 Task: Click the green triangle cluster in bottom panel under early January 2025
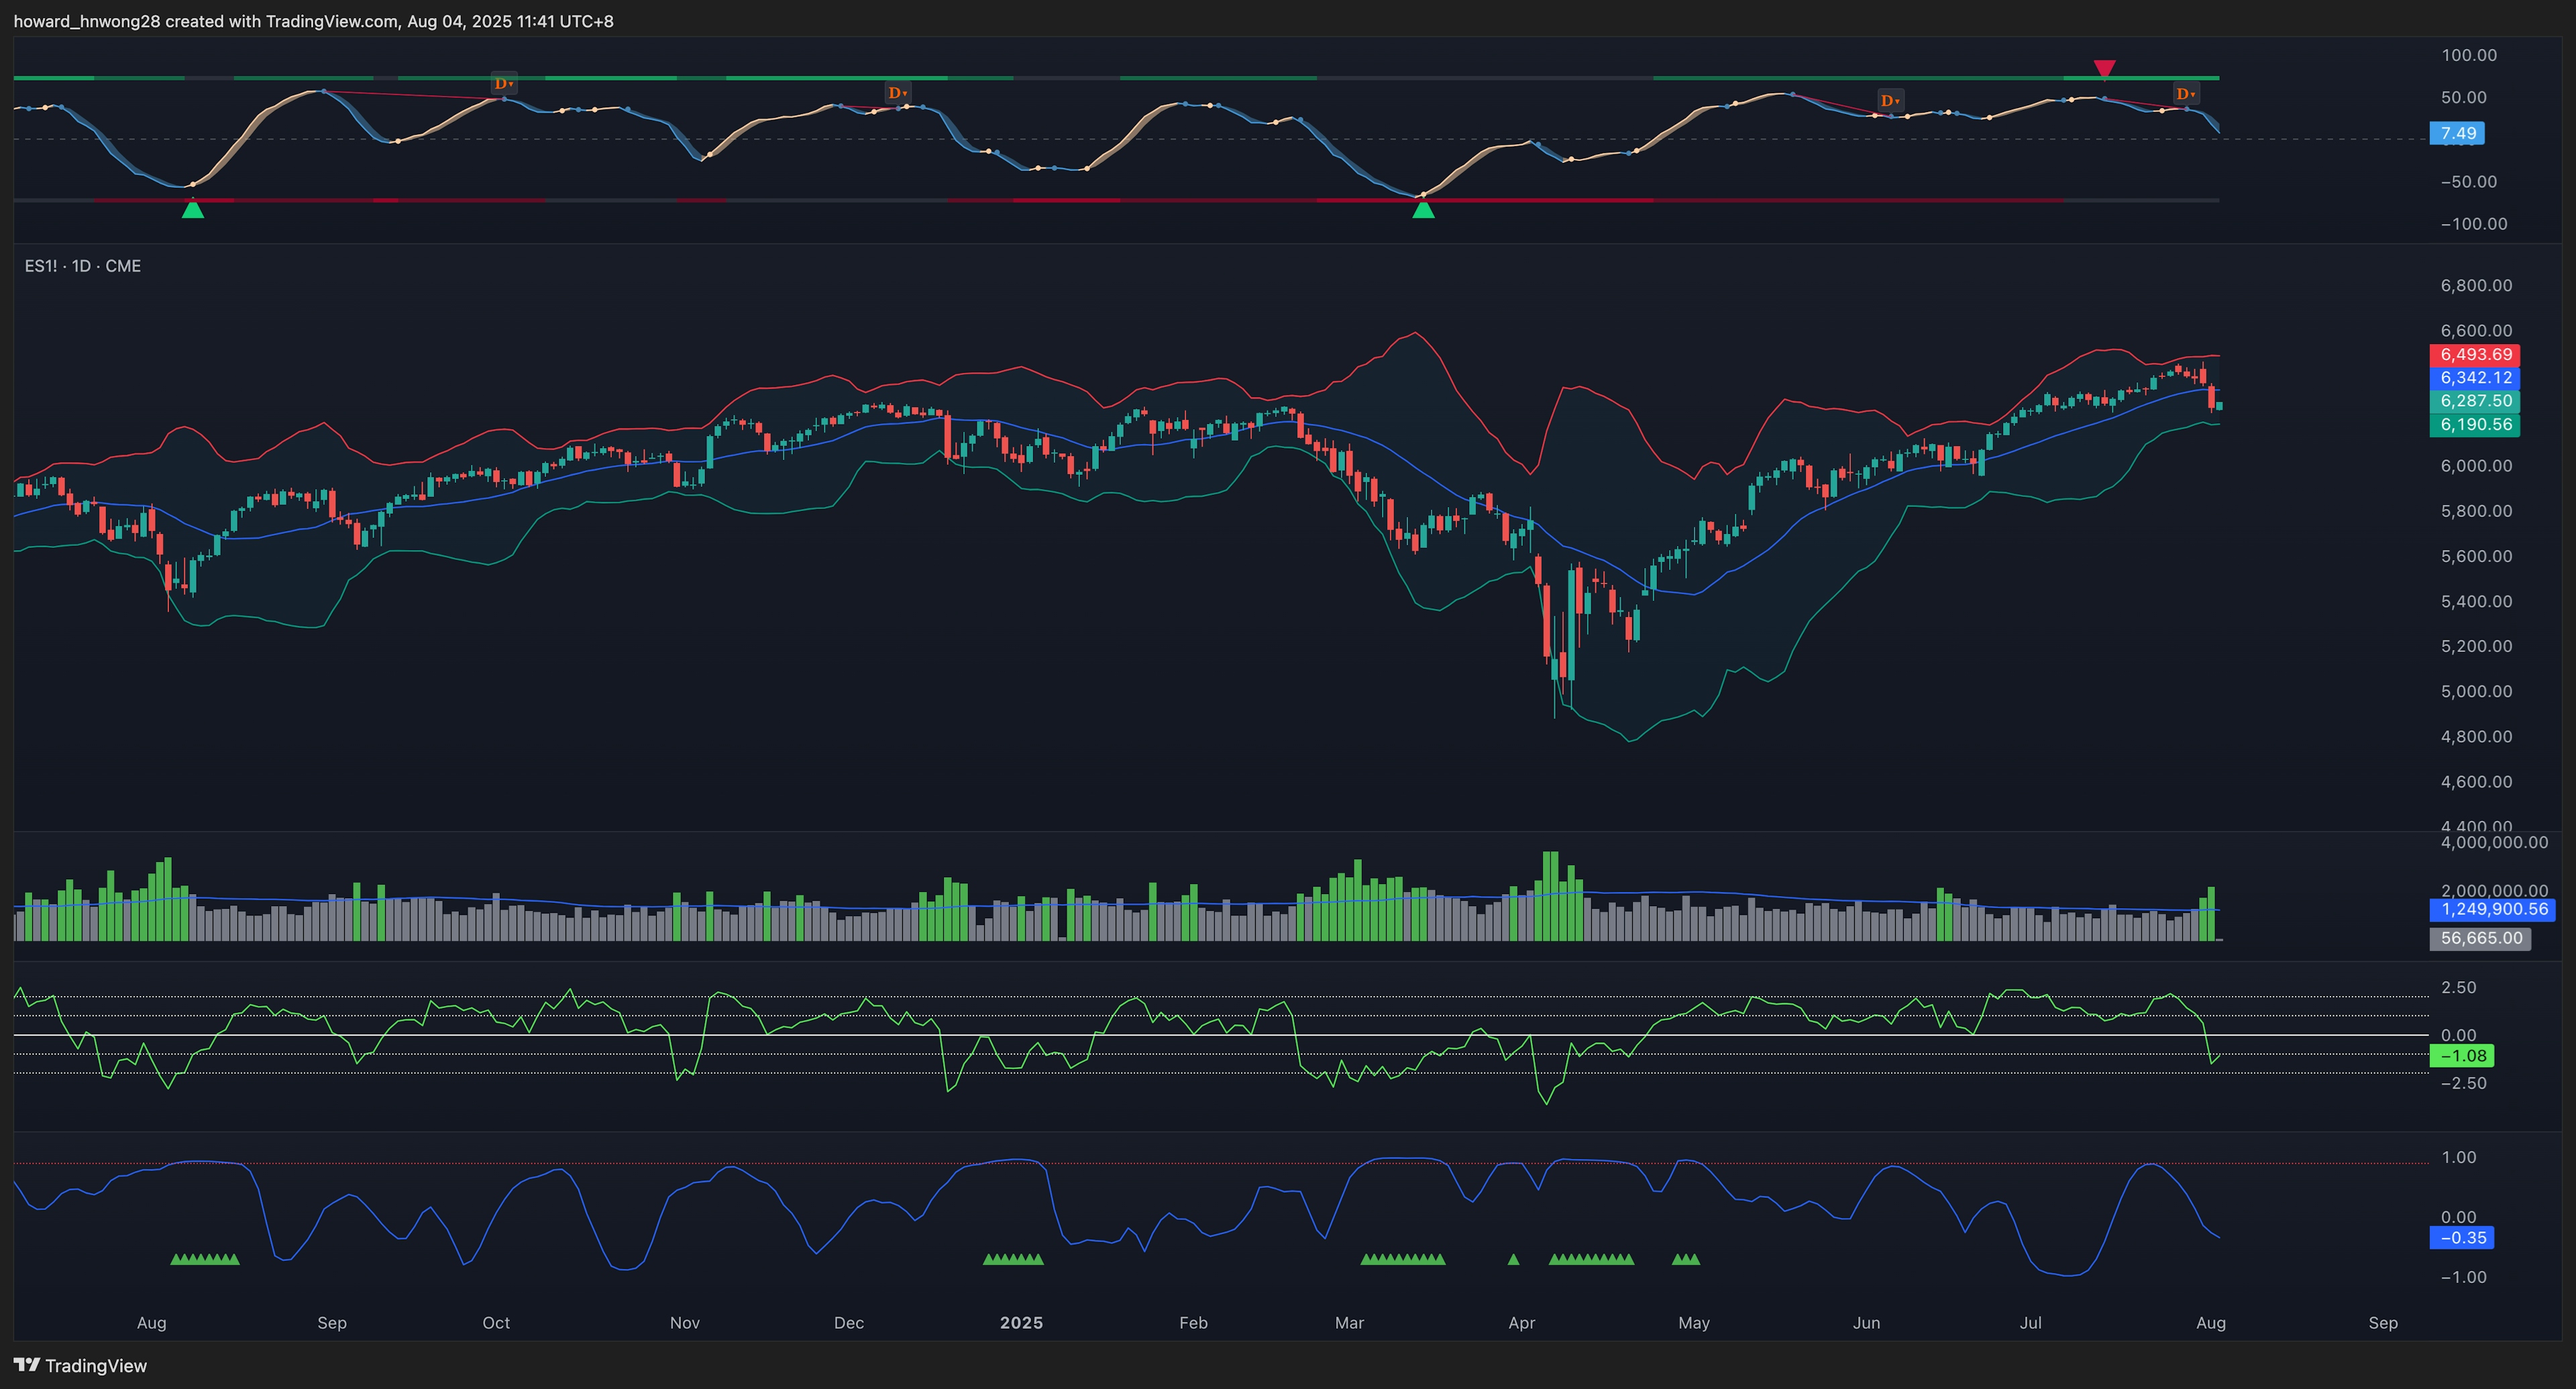1013,1259
